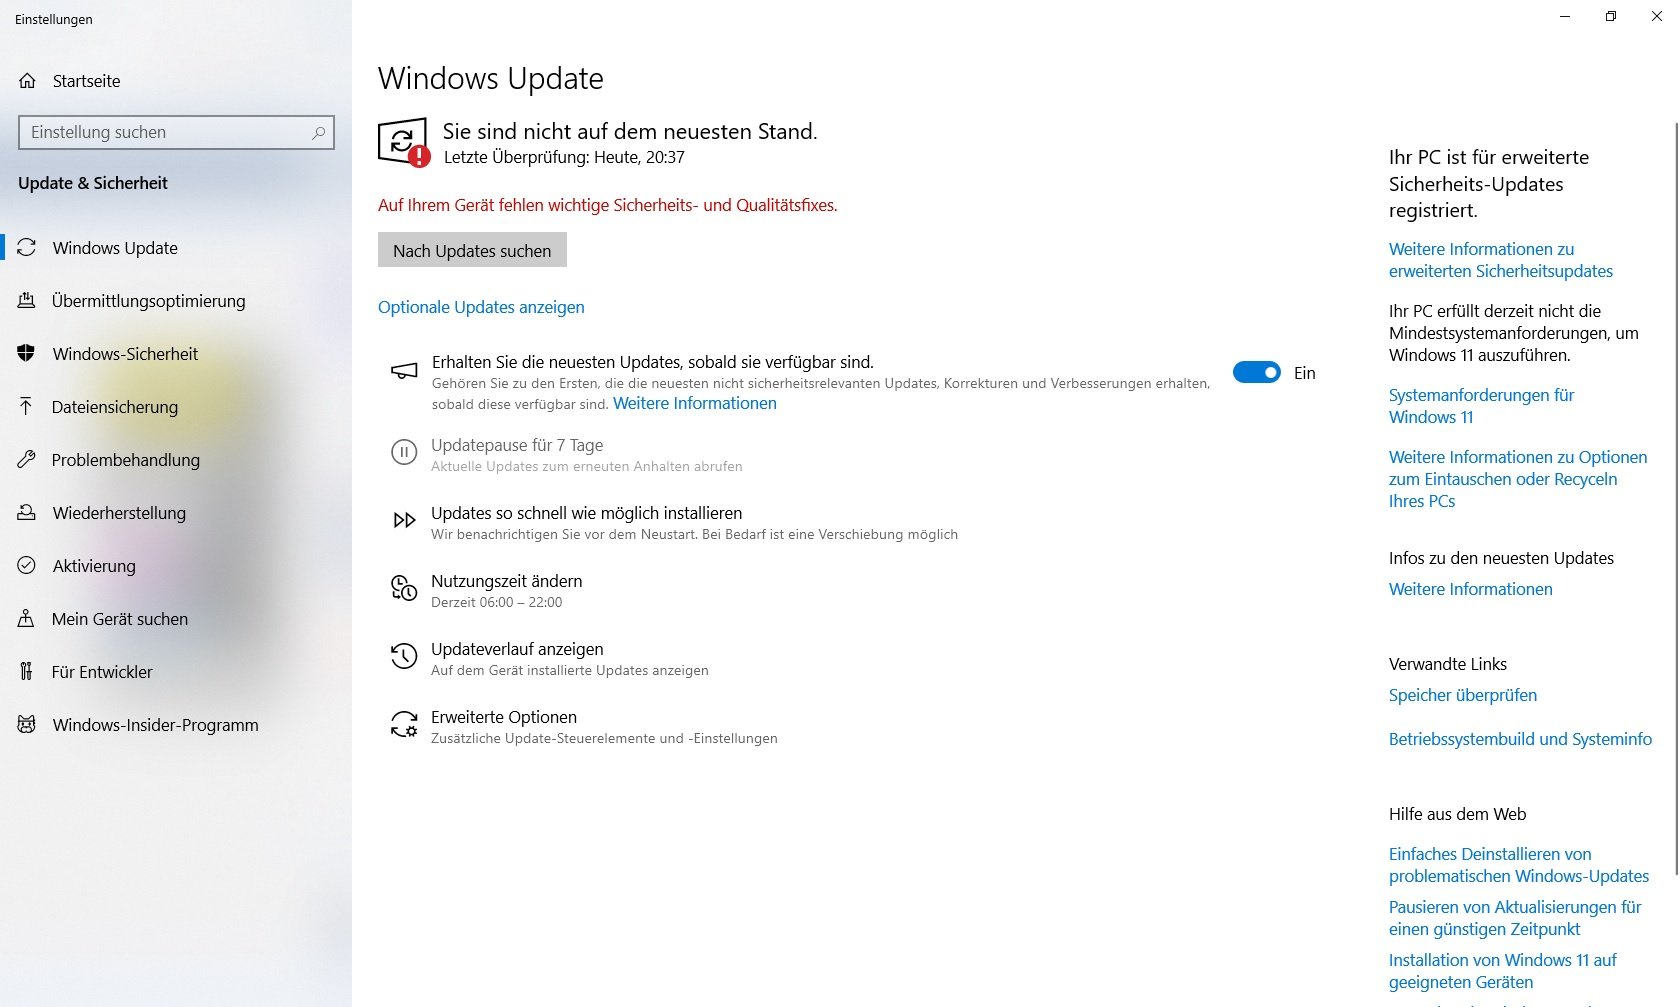
Task: Toggle off the newest updates switch
Action: tap(1257, 373)
